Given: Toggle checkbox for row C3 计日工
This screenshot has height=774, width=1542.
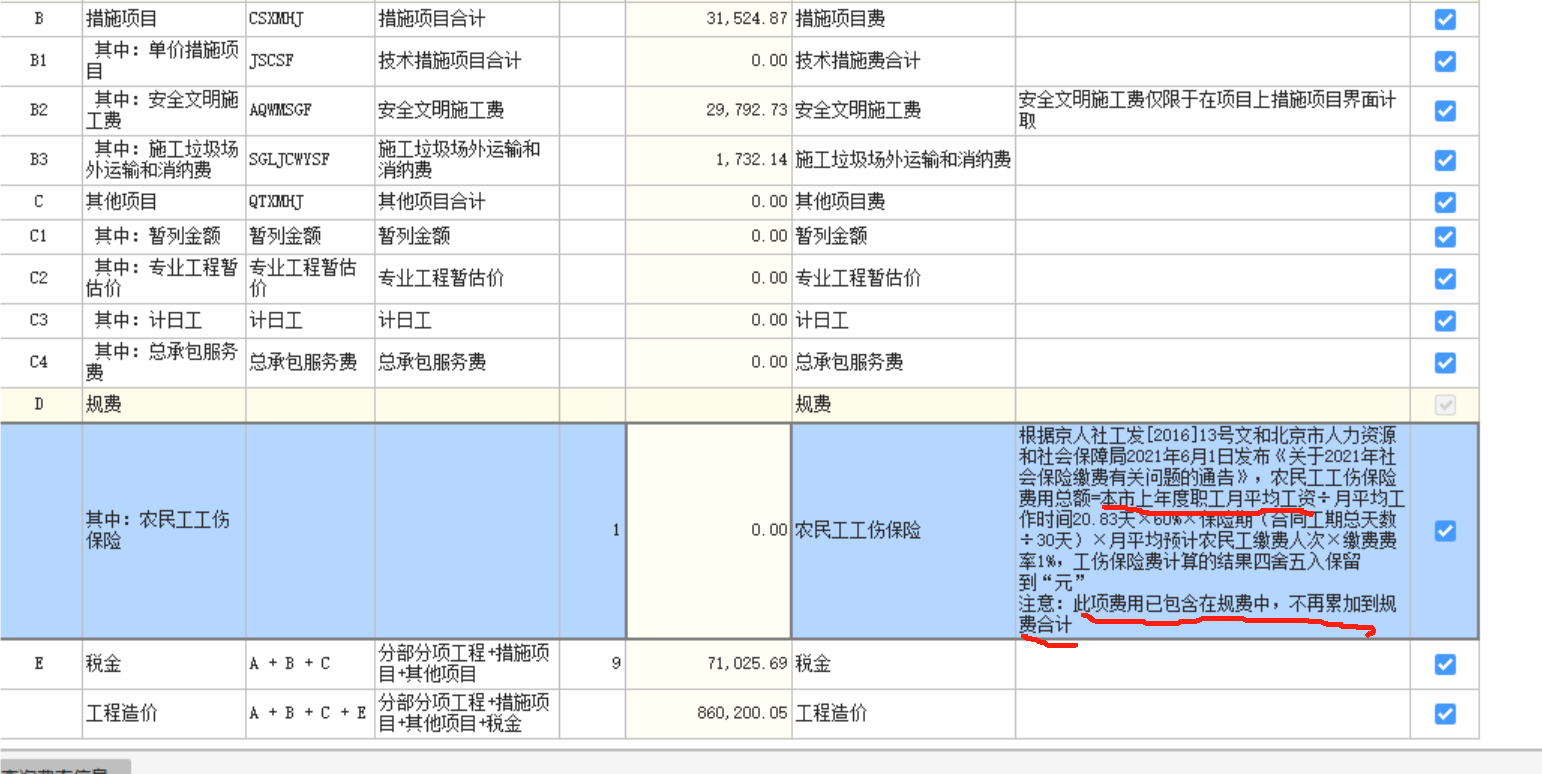Looking at the screenshot, I should tap(1444, 321).
